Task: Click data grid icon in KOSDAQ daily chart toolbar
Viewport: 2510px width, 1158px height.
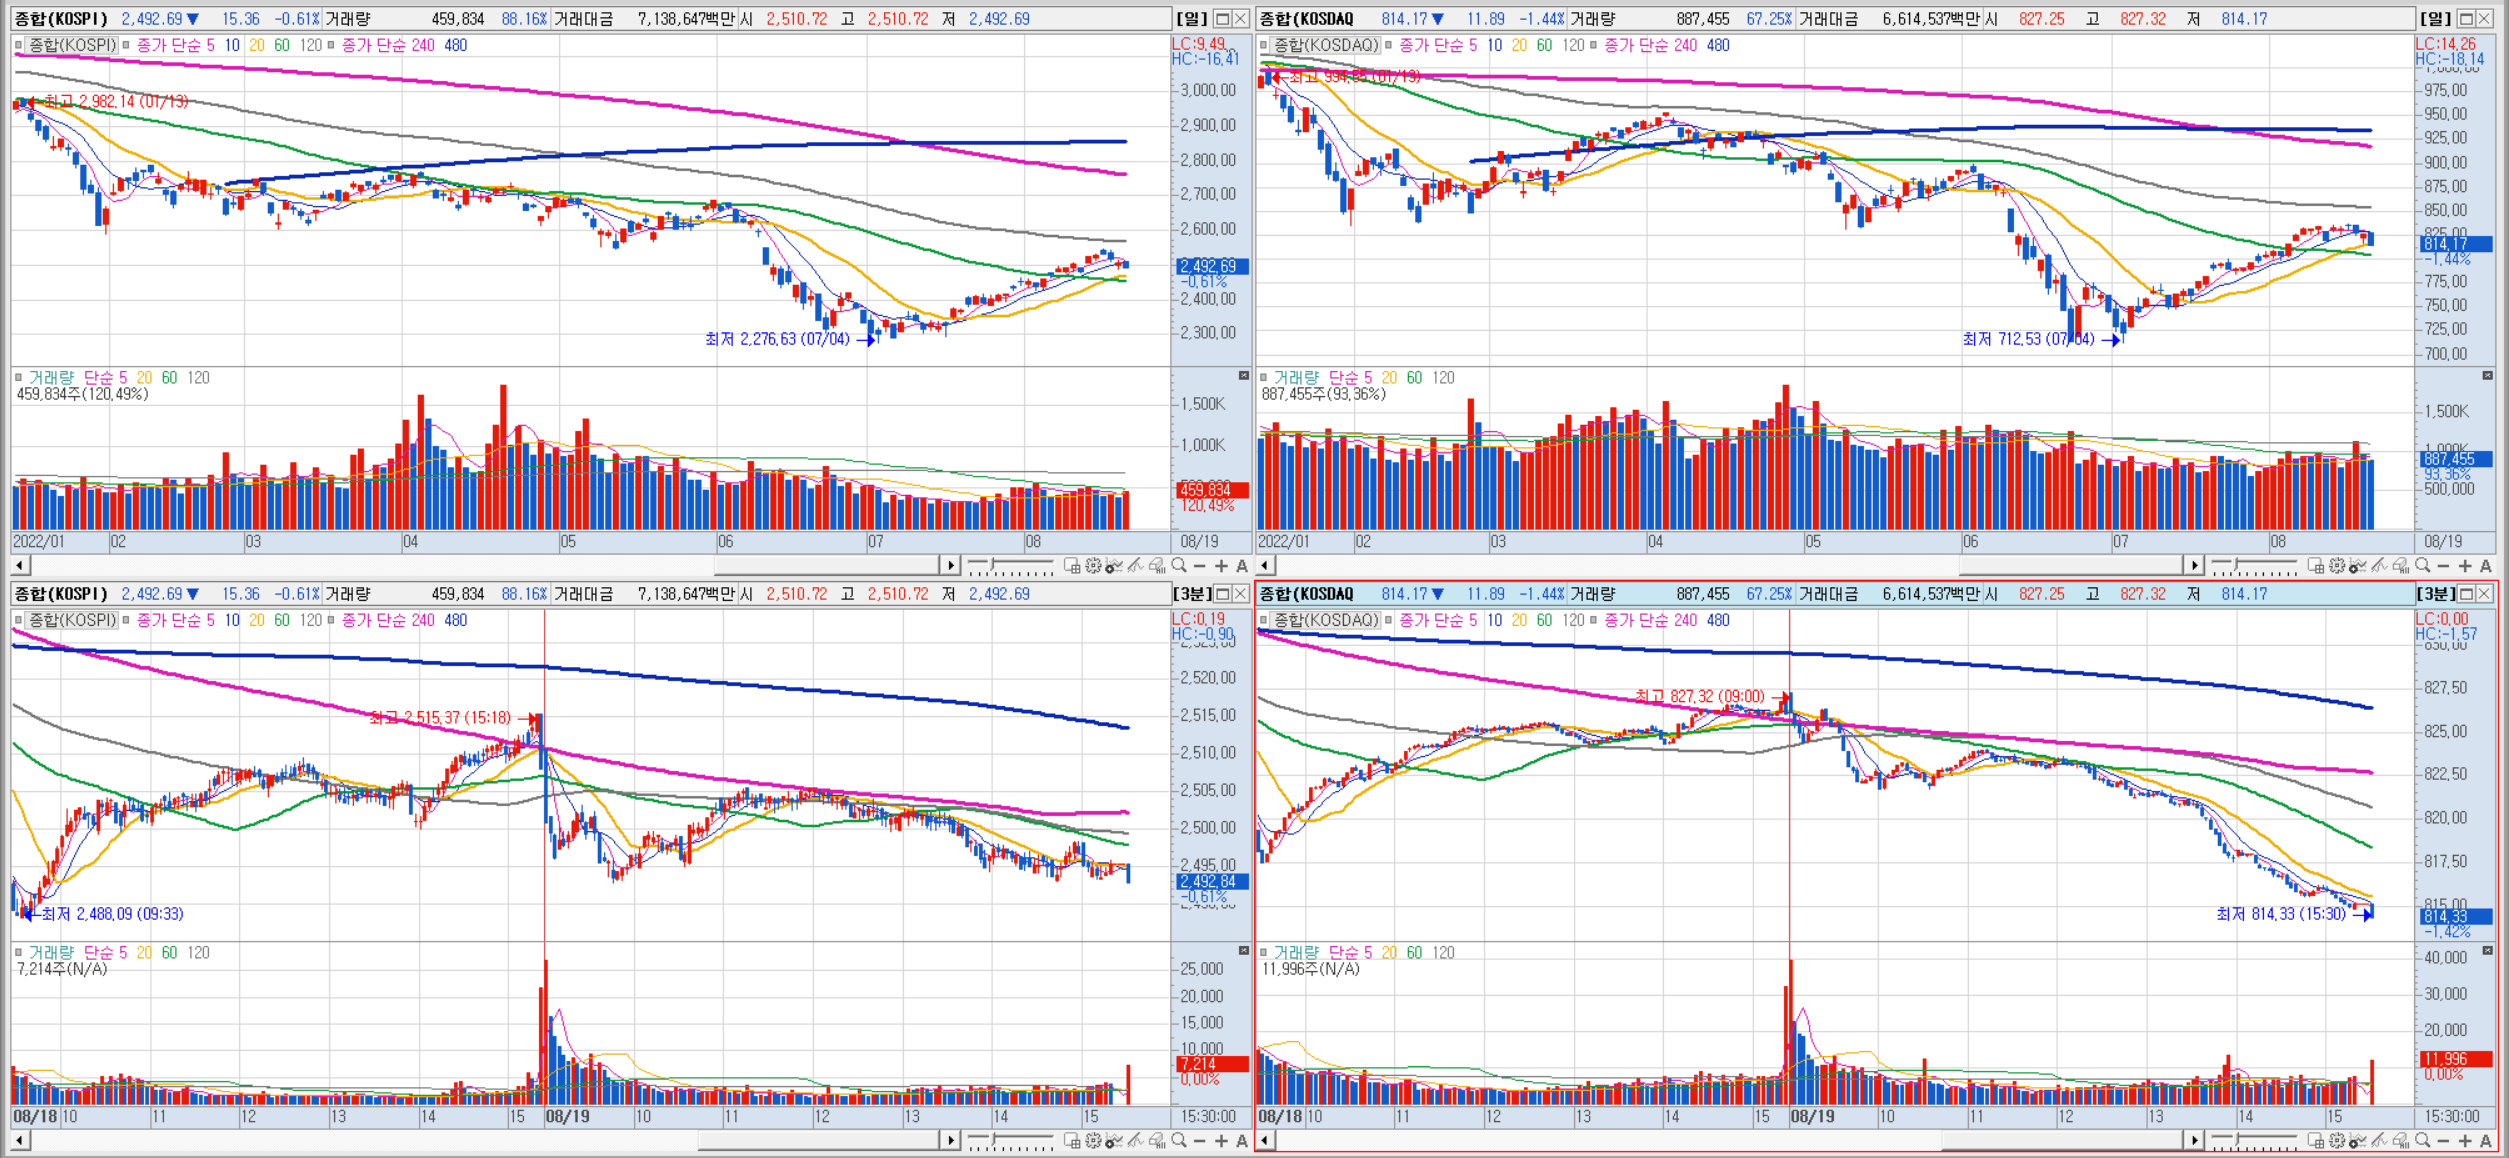Action: click(2315, 566)
